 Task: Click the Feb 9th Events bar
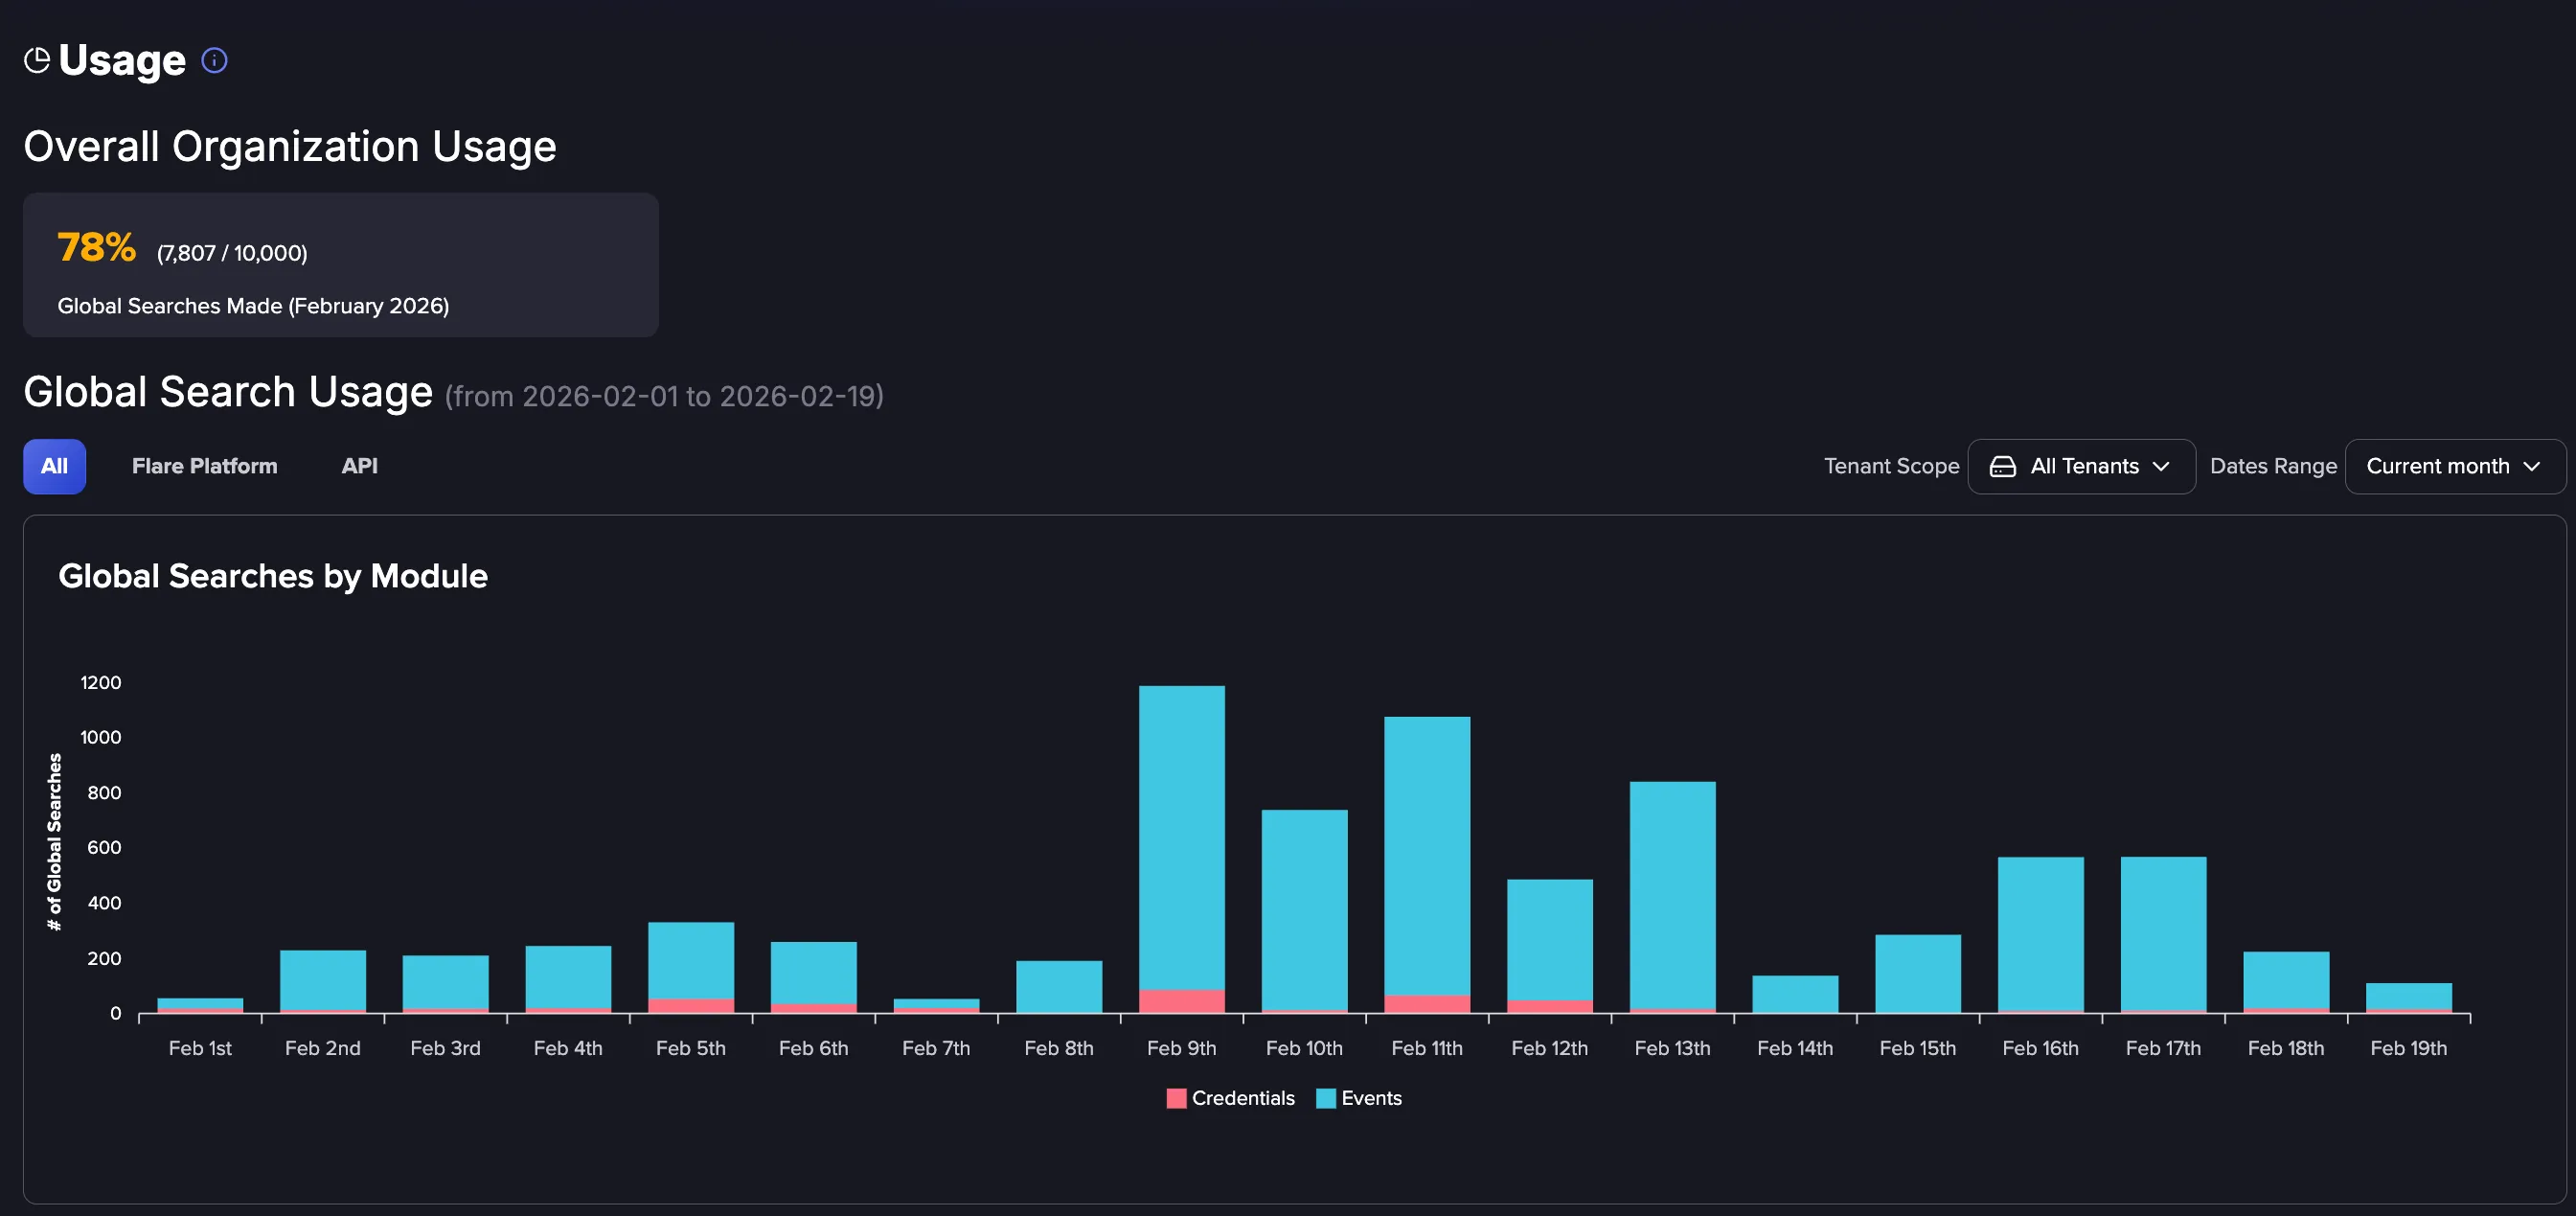tap(1181, 838)
